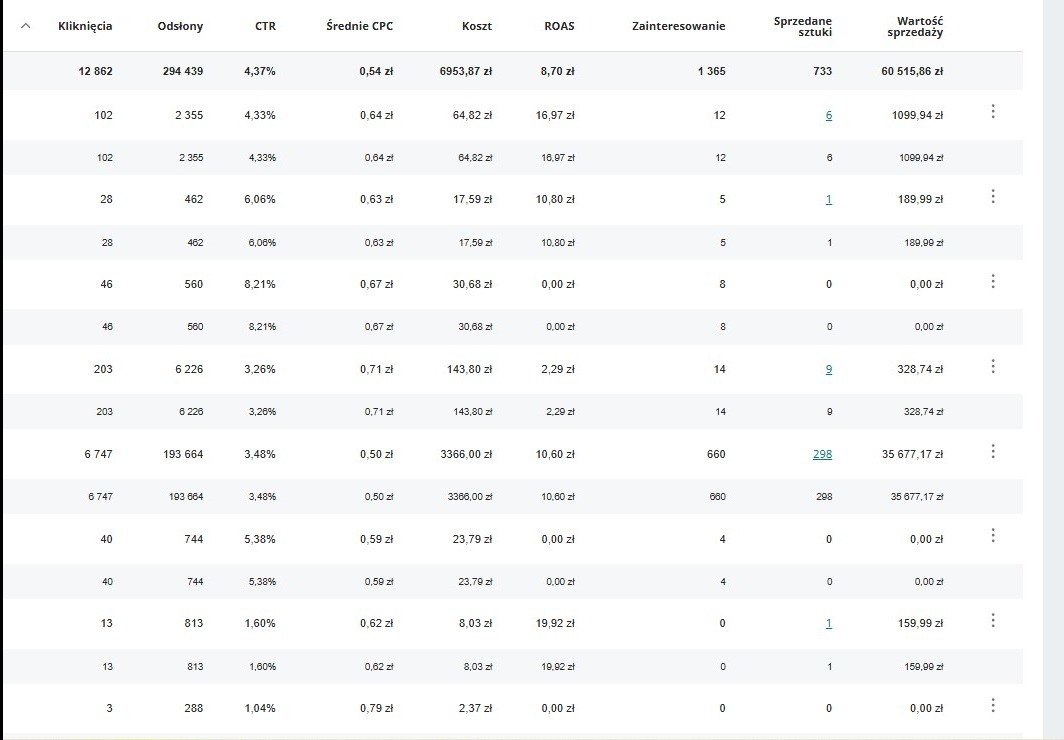The width and height of the screenshot is (1064, 740).
Task: Open three-dot menu for 159,99 zł row
Action: [992, 620]
